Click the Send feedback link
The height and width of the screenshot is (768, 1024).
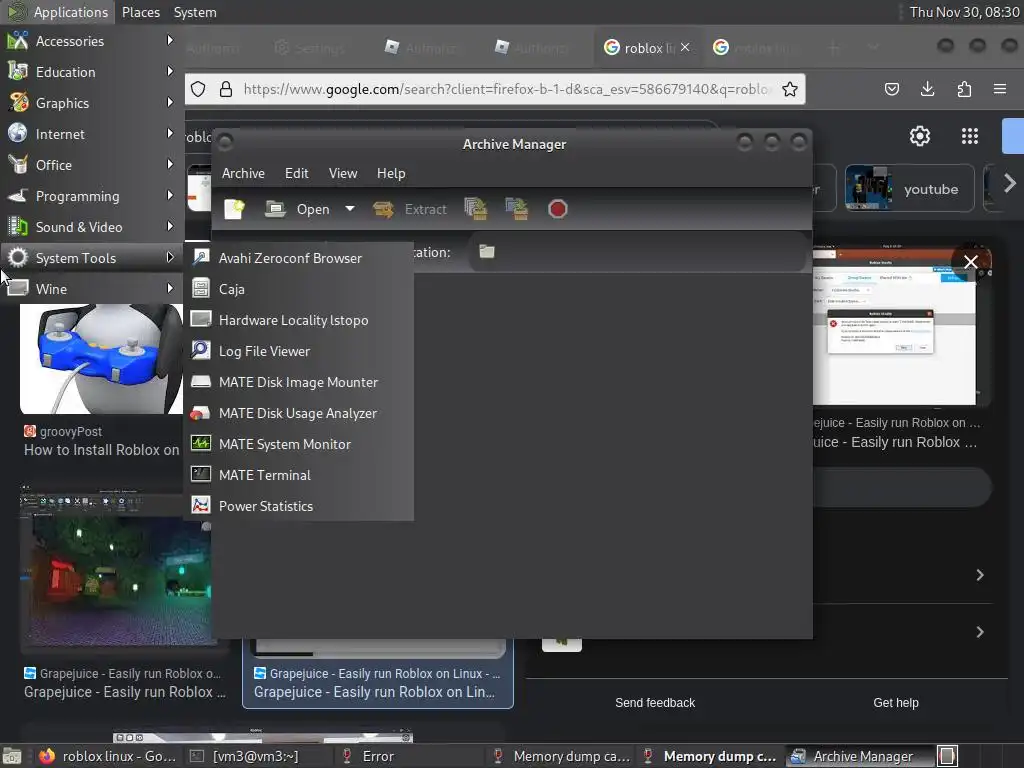(x=655, y=703)
